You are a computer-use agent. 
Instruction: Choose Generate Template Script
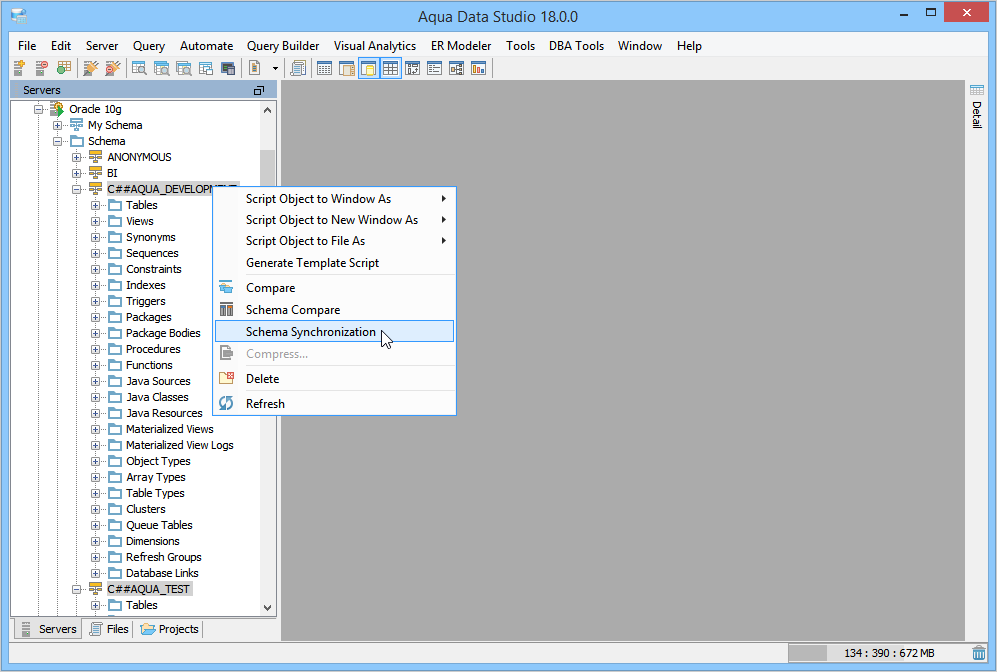(x=334, y=263)
